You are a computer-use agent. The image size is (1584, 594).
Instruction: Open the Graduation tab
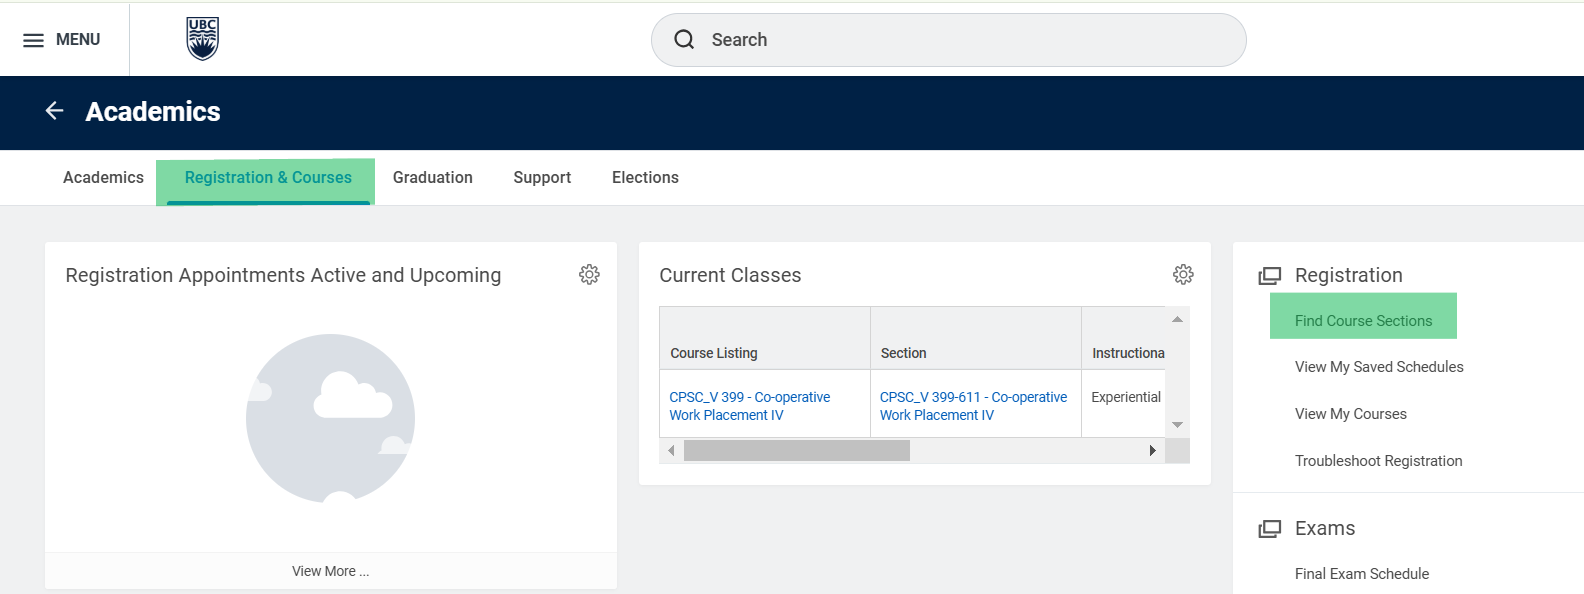[x=433, y=177]
